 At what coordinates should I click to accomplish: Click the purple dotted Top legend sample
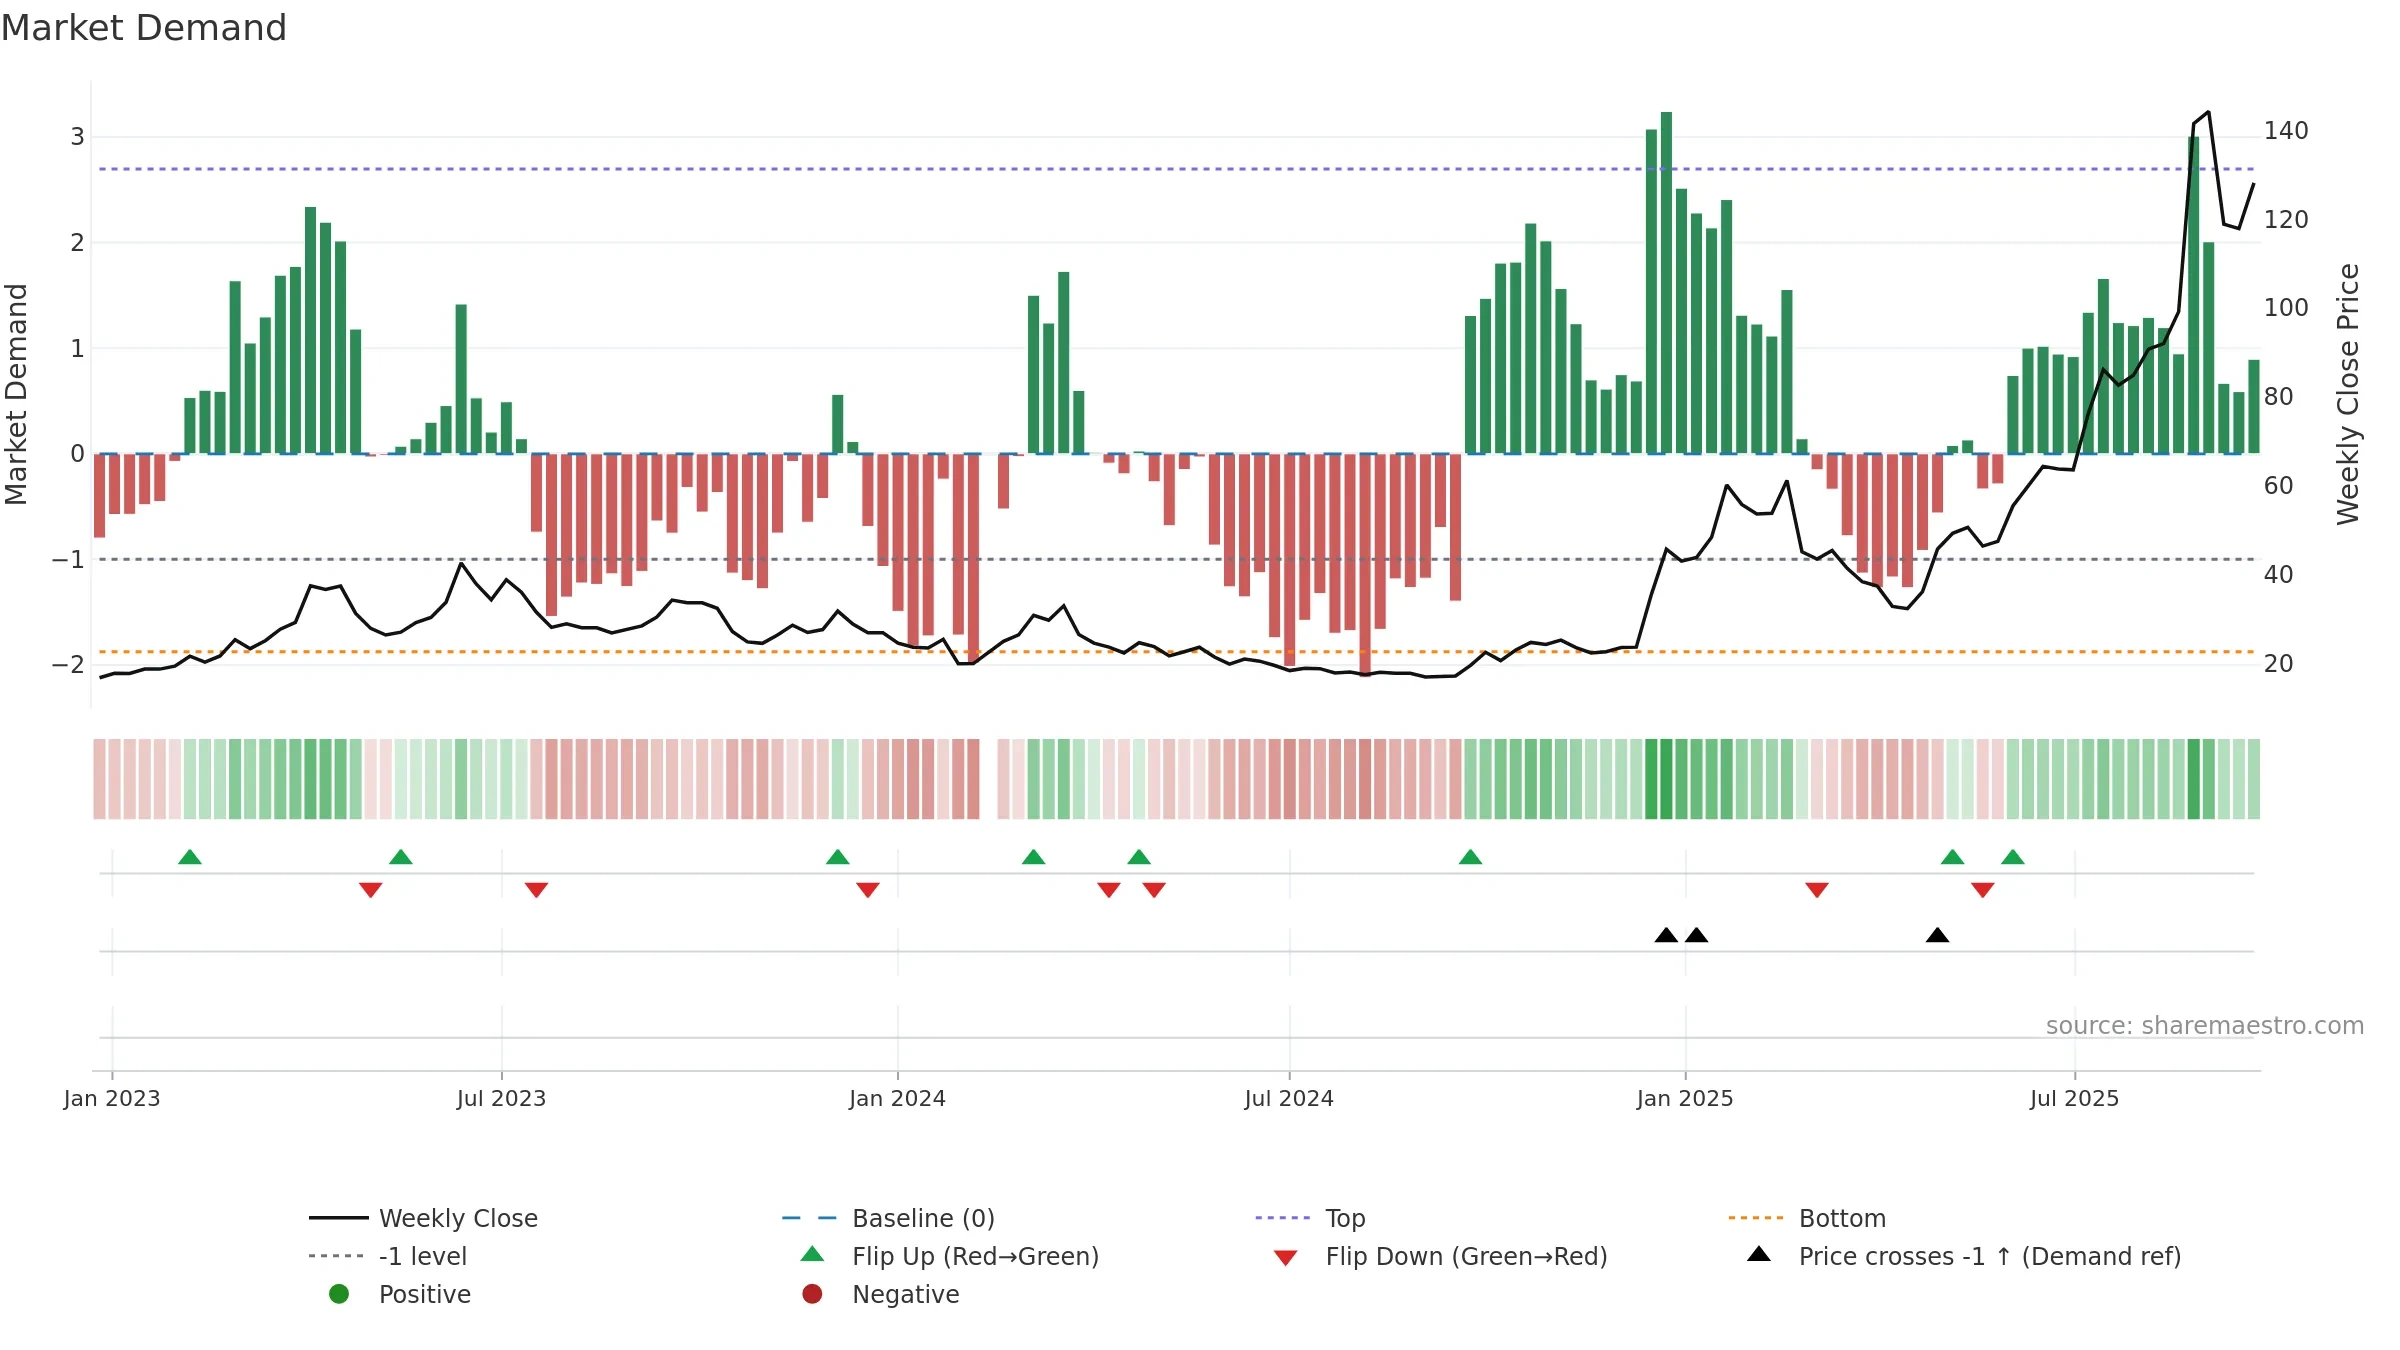[1284, 1218]
